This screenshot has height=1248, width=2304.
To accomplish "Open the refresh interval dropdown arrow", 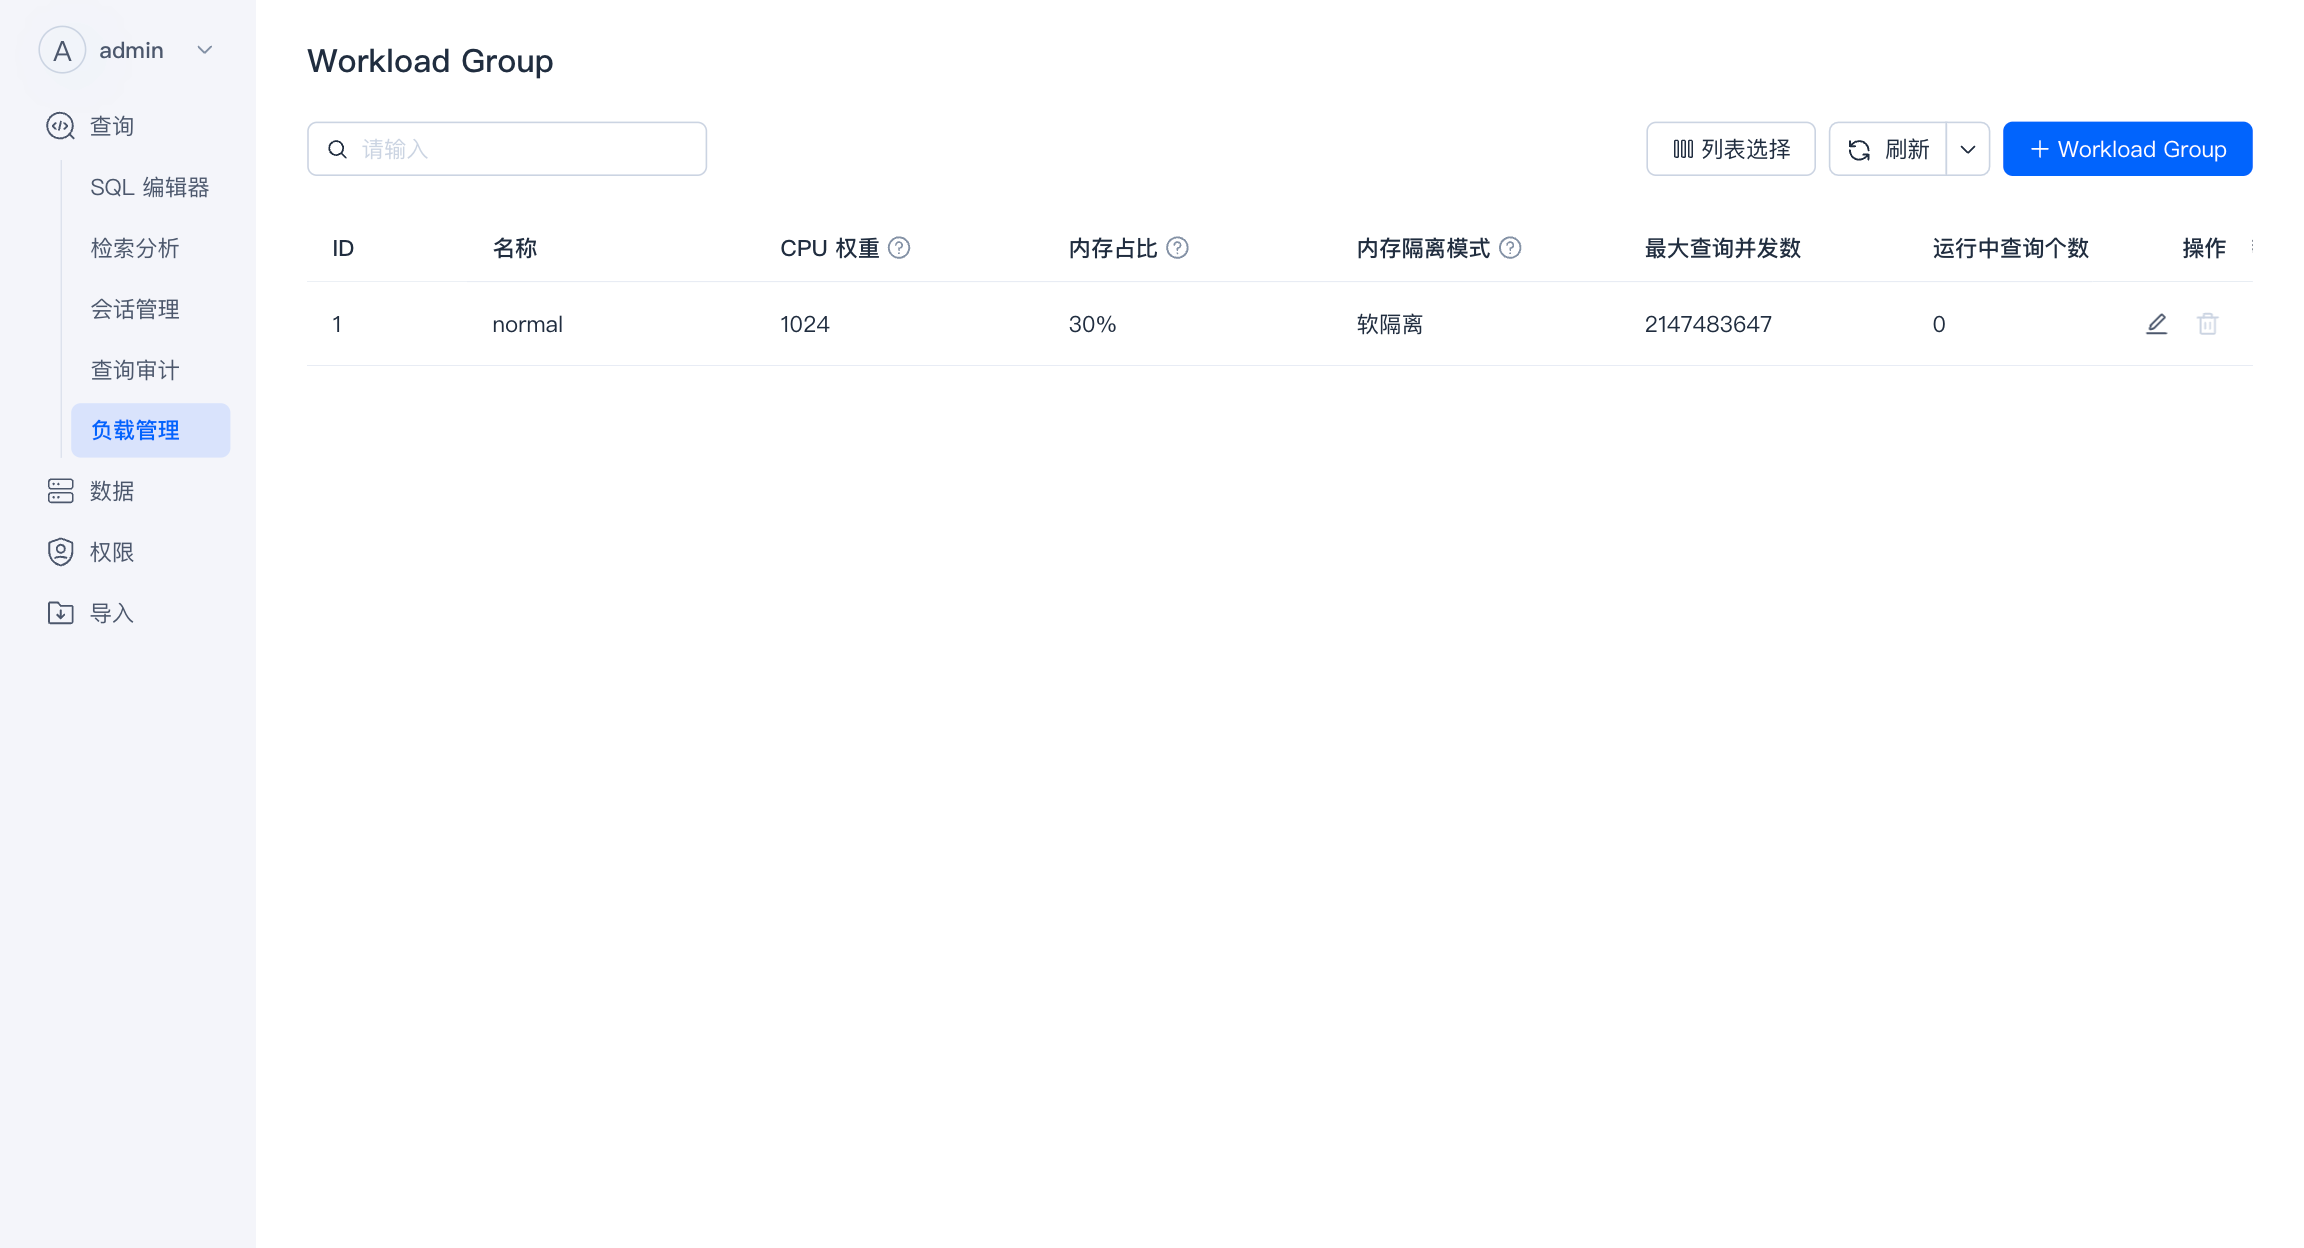I will [x=1967, y=149].
